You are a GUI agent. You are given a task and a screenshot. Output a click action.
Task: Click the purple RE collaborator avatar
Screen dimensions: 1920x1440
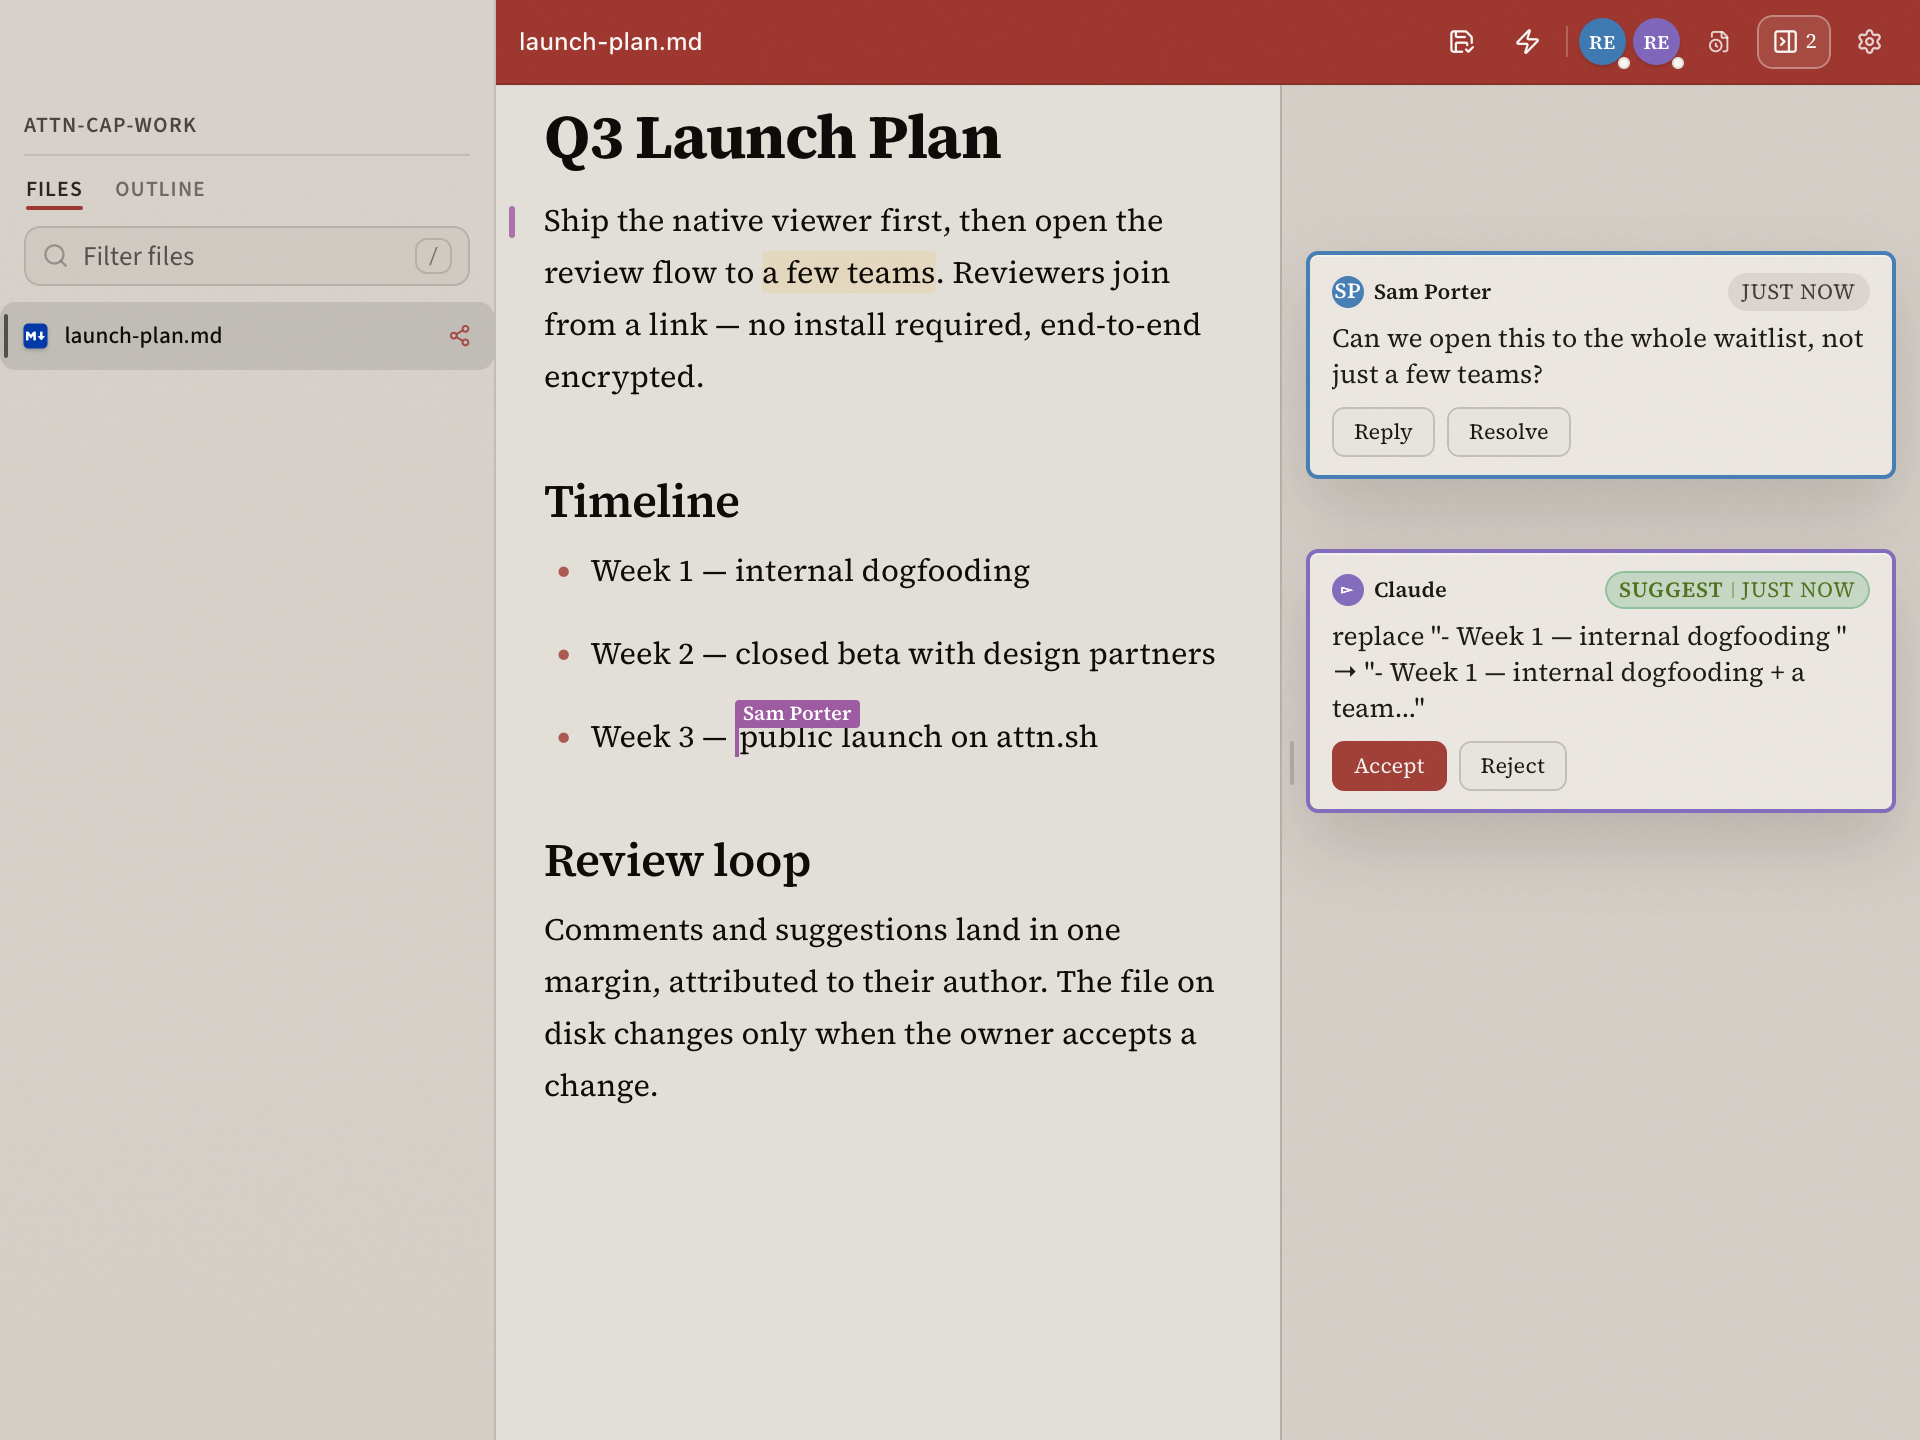[1656, 42]
